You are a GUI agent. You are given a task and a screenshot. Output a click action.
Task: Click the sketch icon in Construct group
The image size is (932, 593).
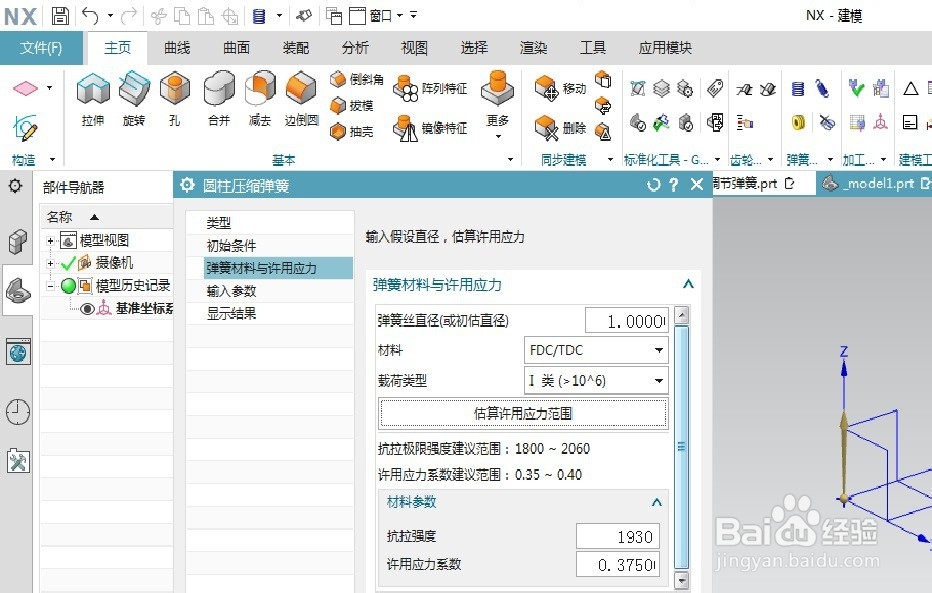25,128
